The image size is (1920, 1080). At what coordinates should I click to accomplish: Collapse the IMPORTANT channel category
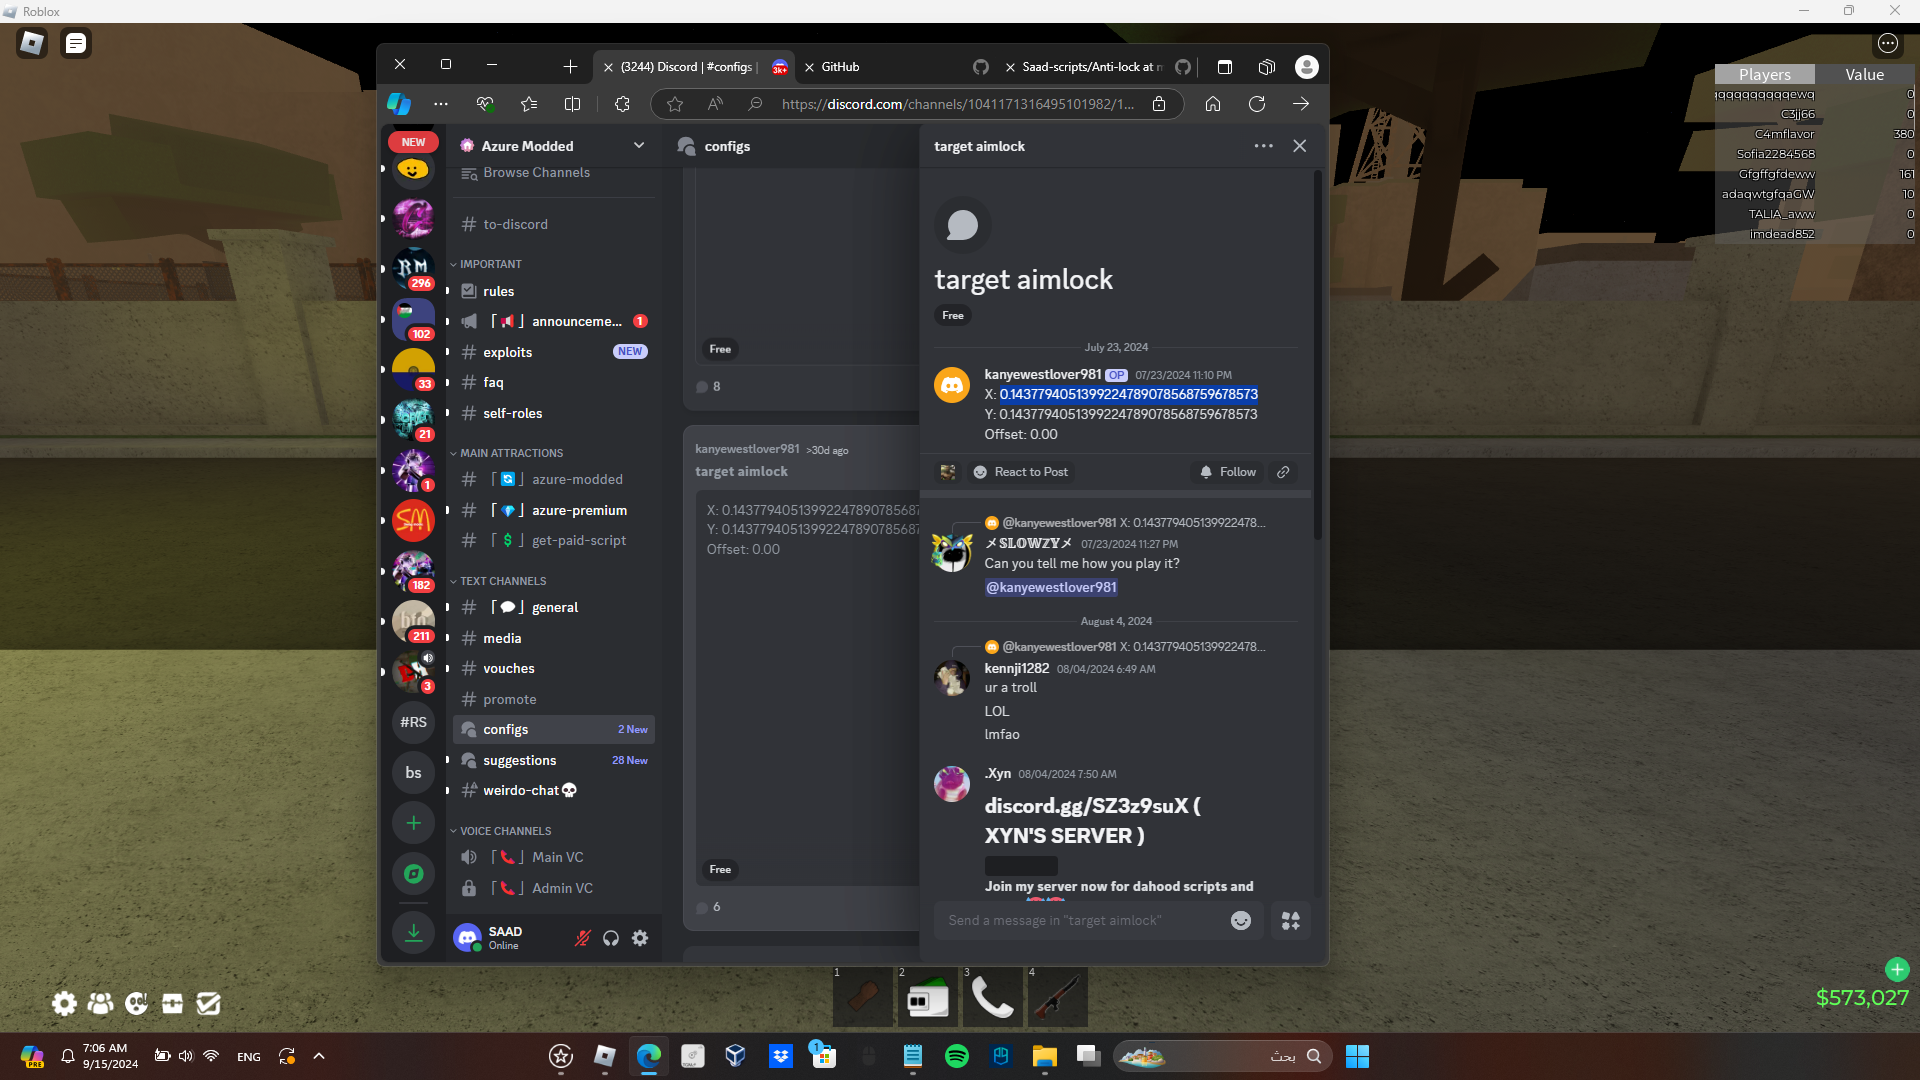(490, 264)
